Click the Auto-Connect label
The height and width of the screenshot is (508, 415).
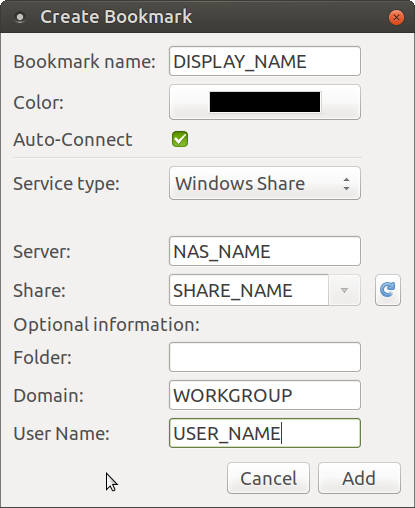(73, 139)
